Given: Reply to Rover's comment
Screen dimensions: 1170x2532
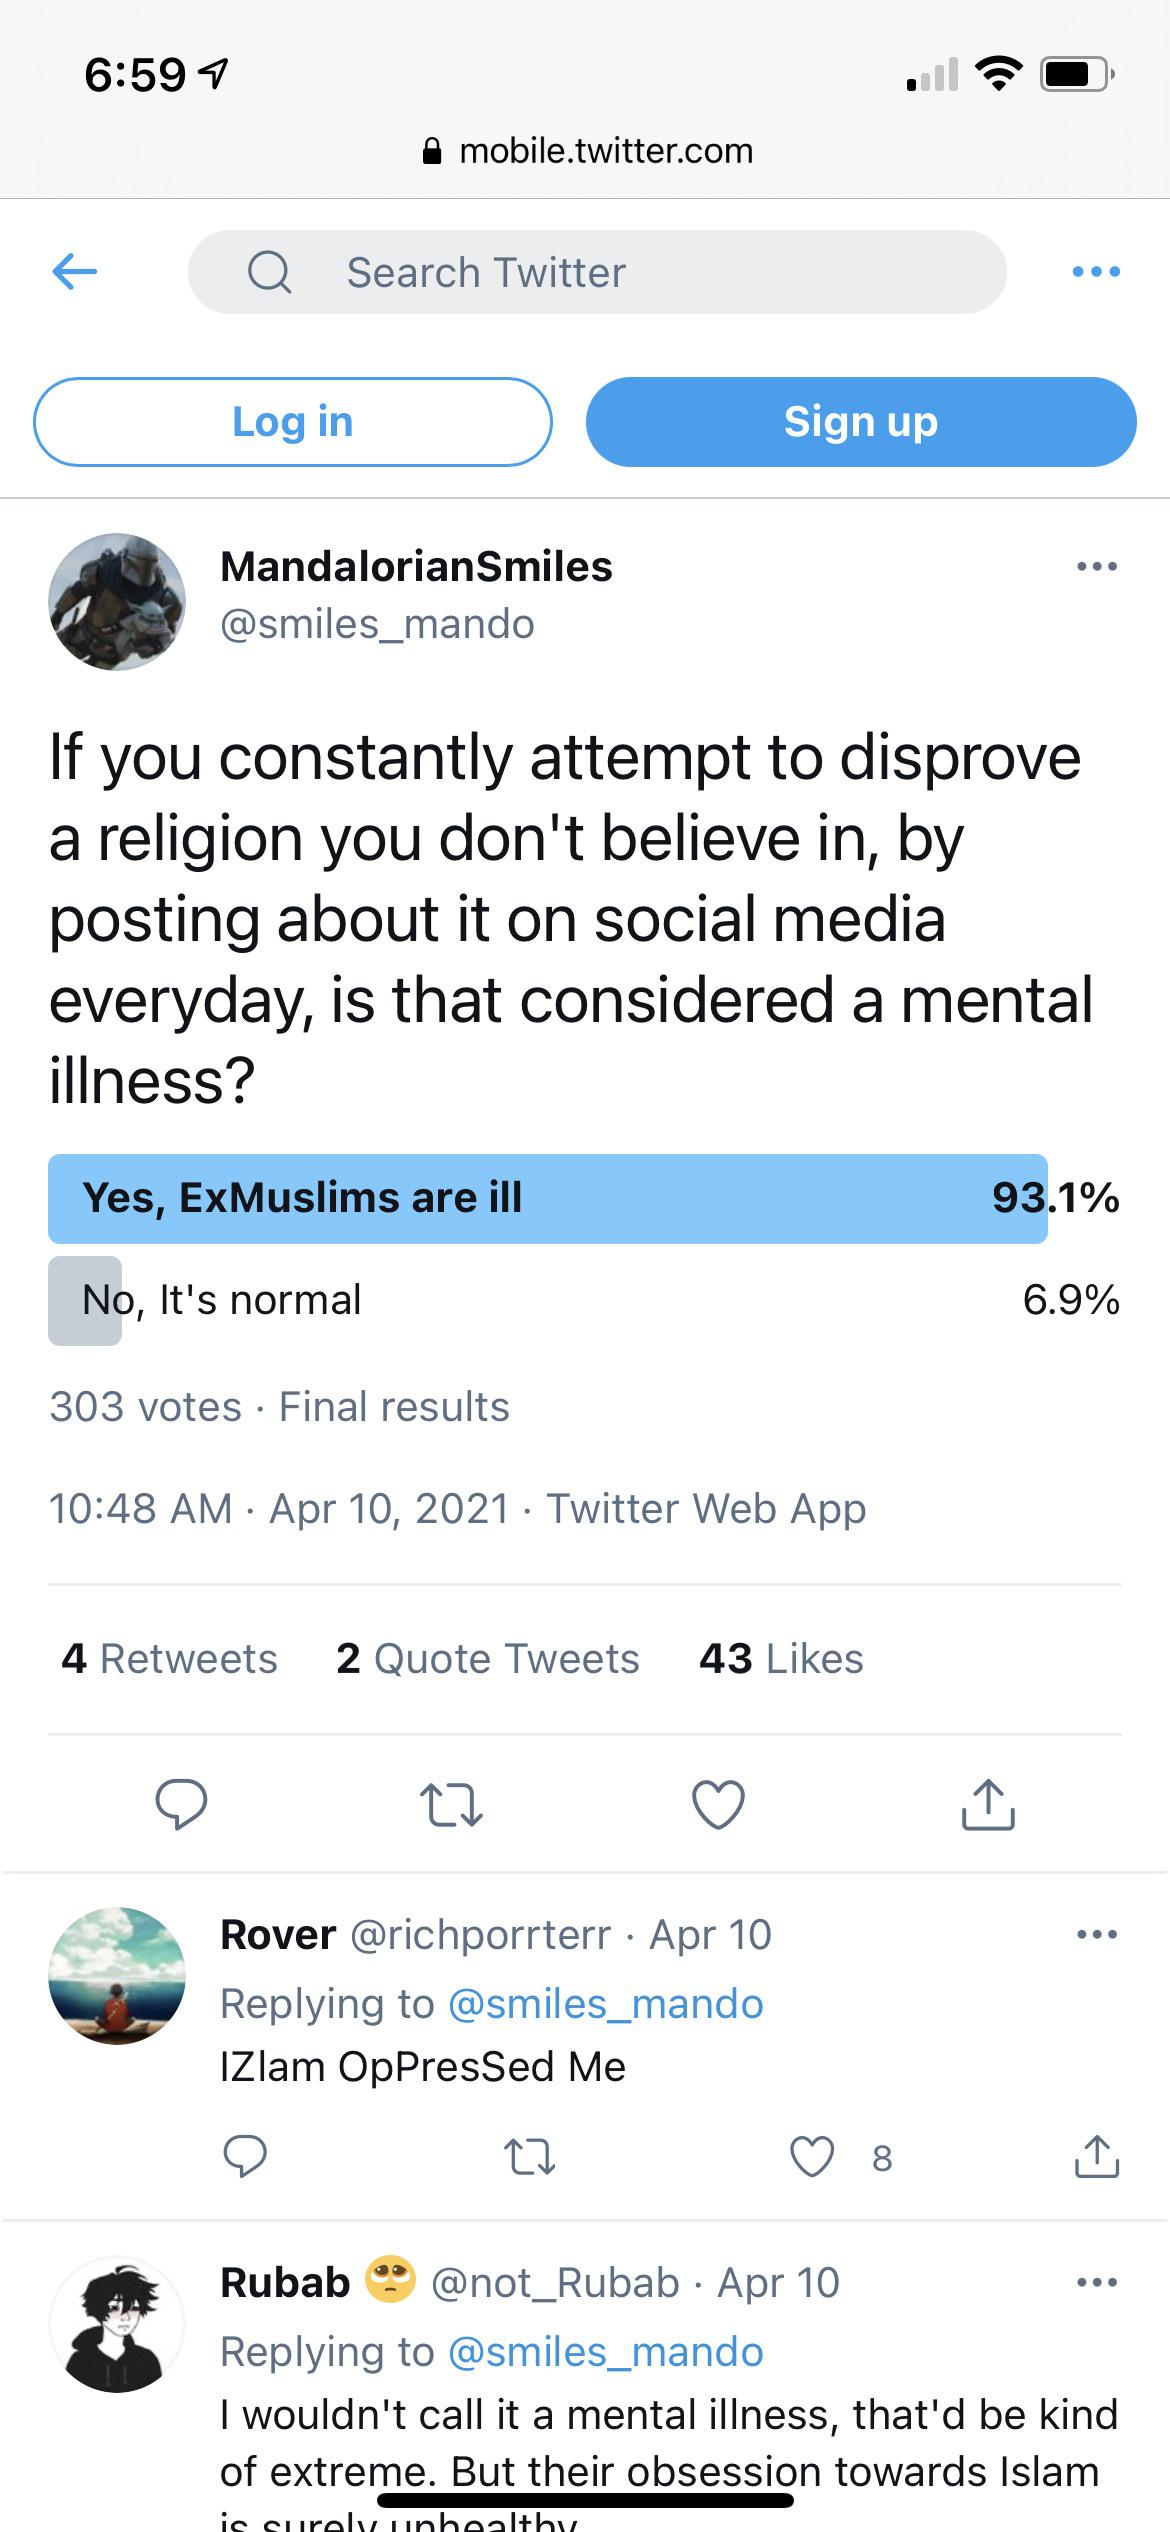Looking at the screenshot, I should tap(245, 2156).
